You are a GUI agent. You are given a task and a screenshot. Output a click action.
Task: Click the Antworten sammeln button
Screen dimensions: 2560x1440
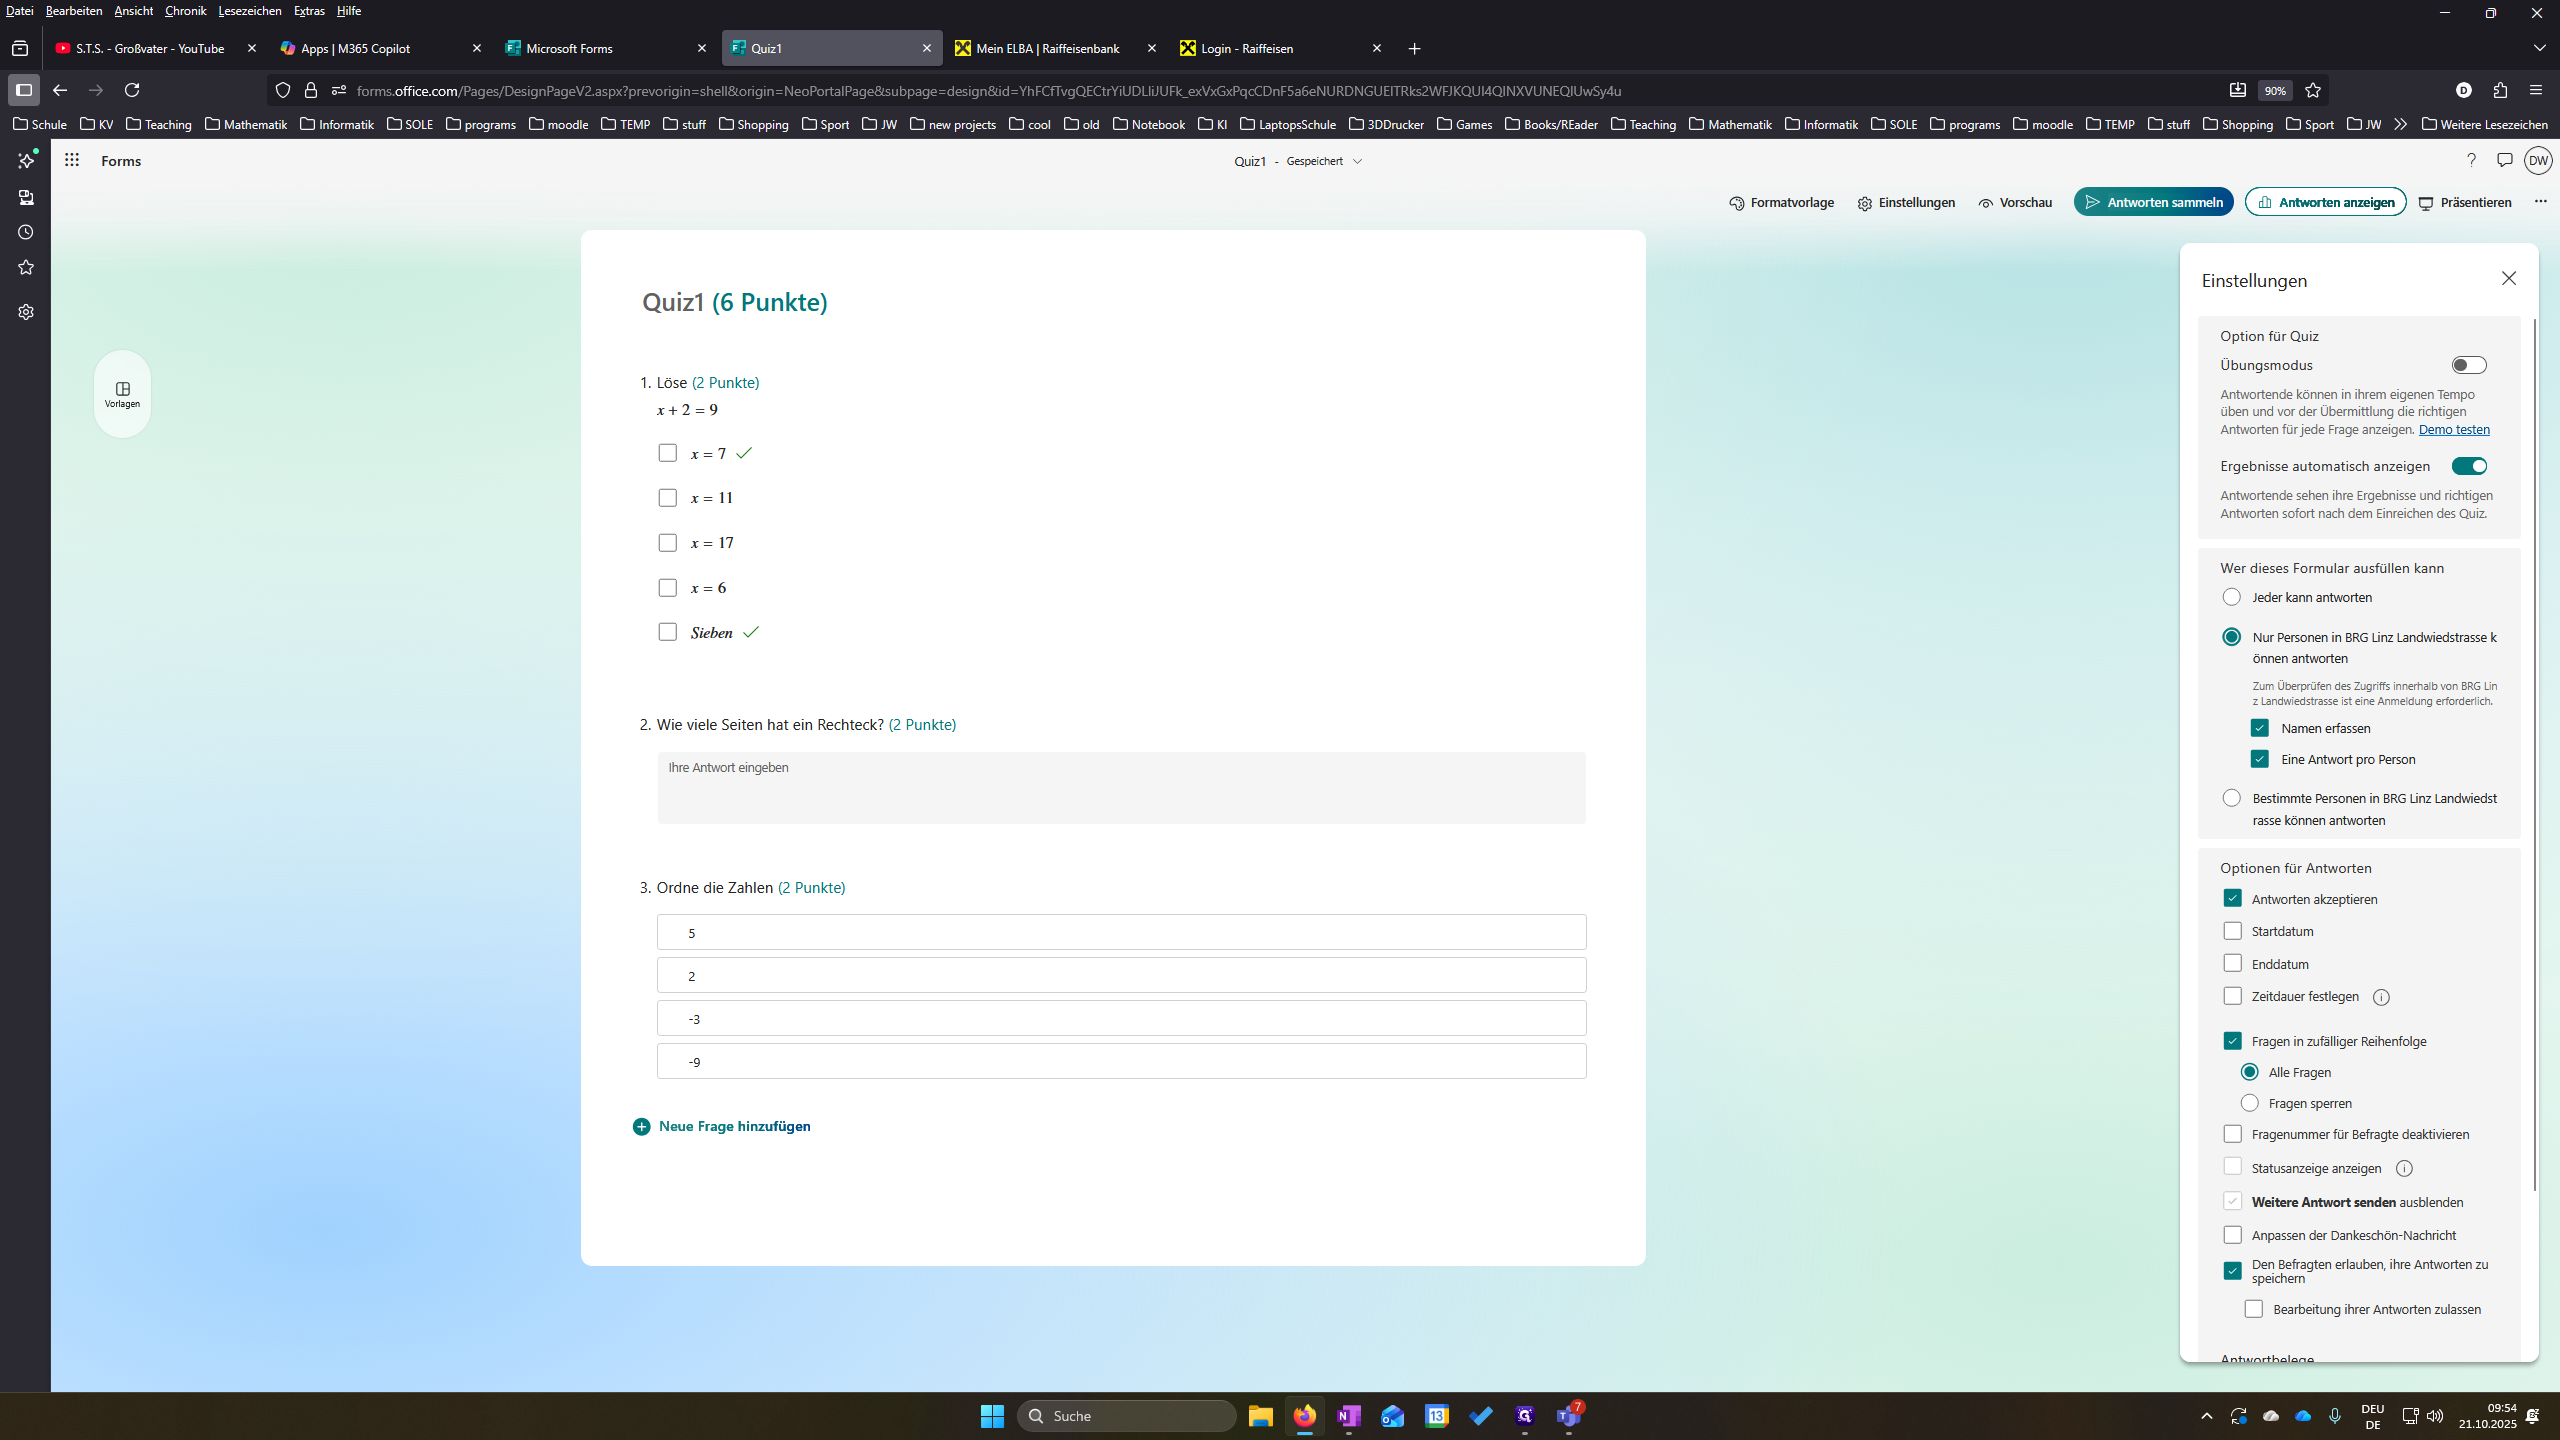(2153, 202)
